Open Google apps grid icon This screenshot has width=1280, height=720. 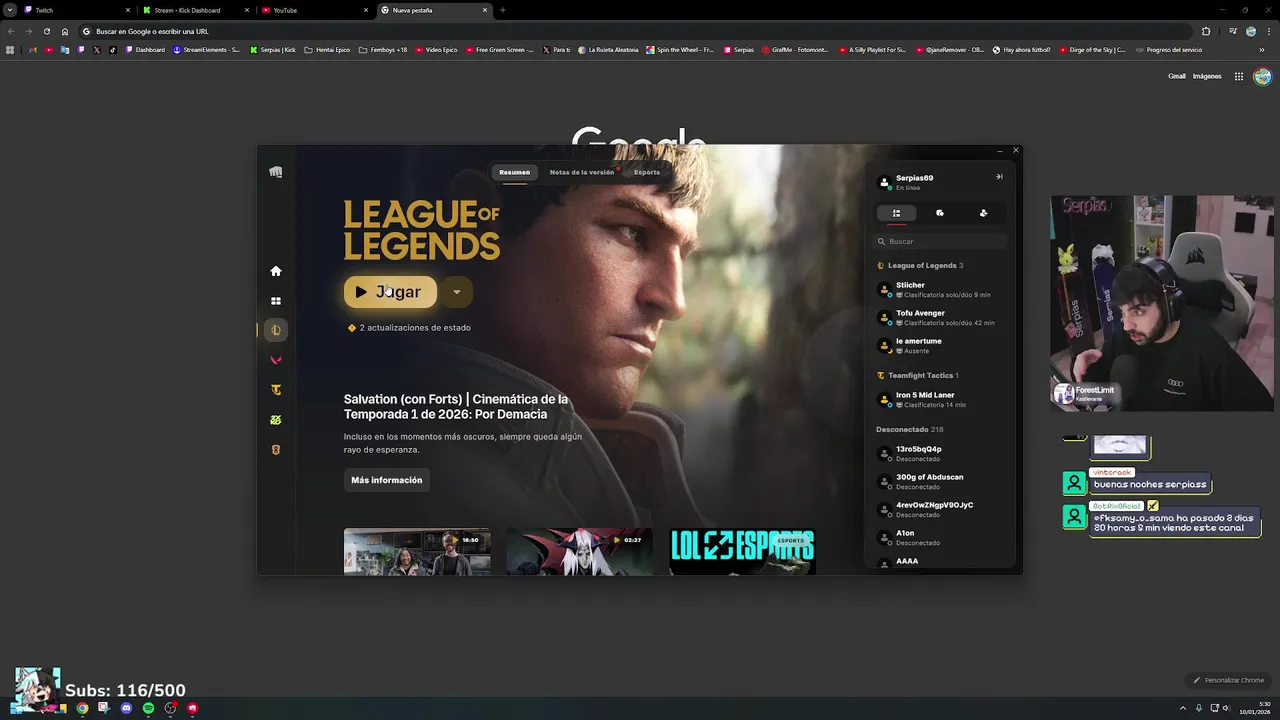1239,76
